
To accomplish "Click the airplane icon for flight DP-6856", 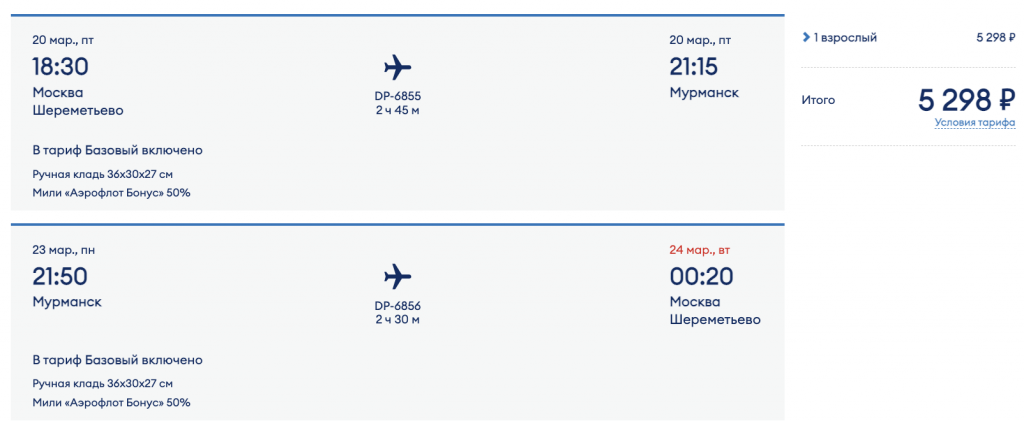I will point(397,276).
